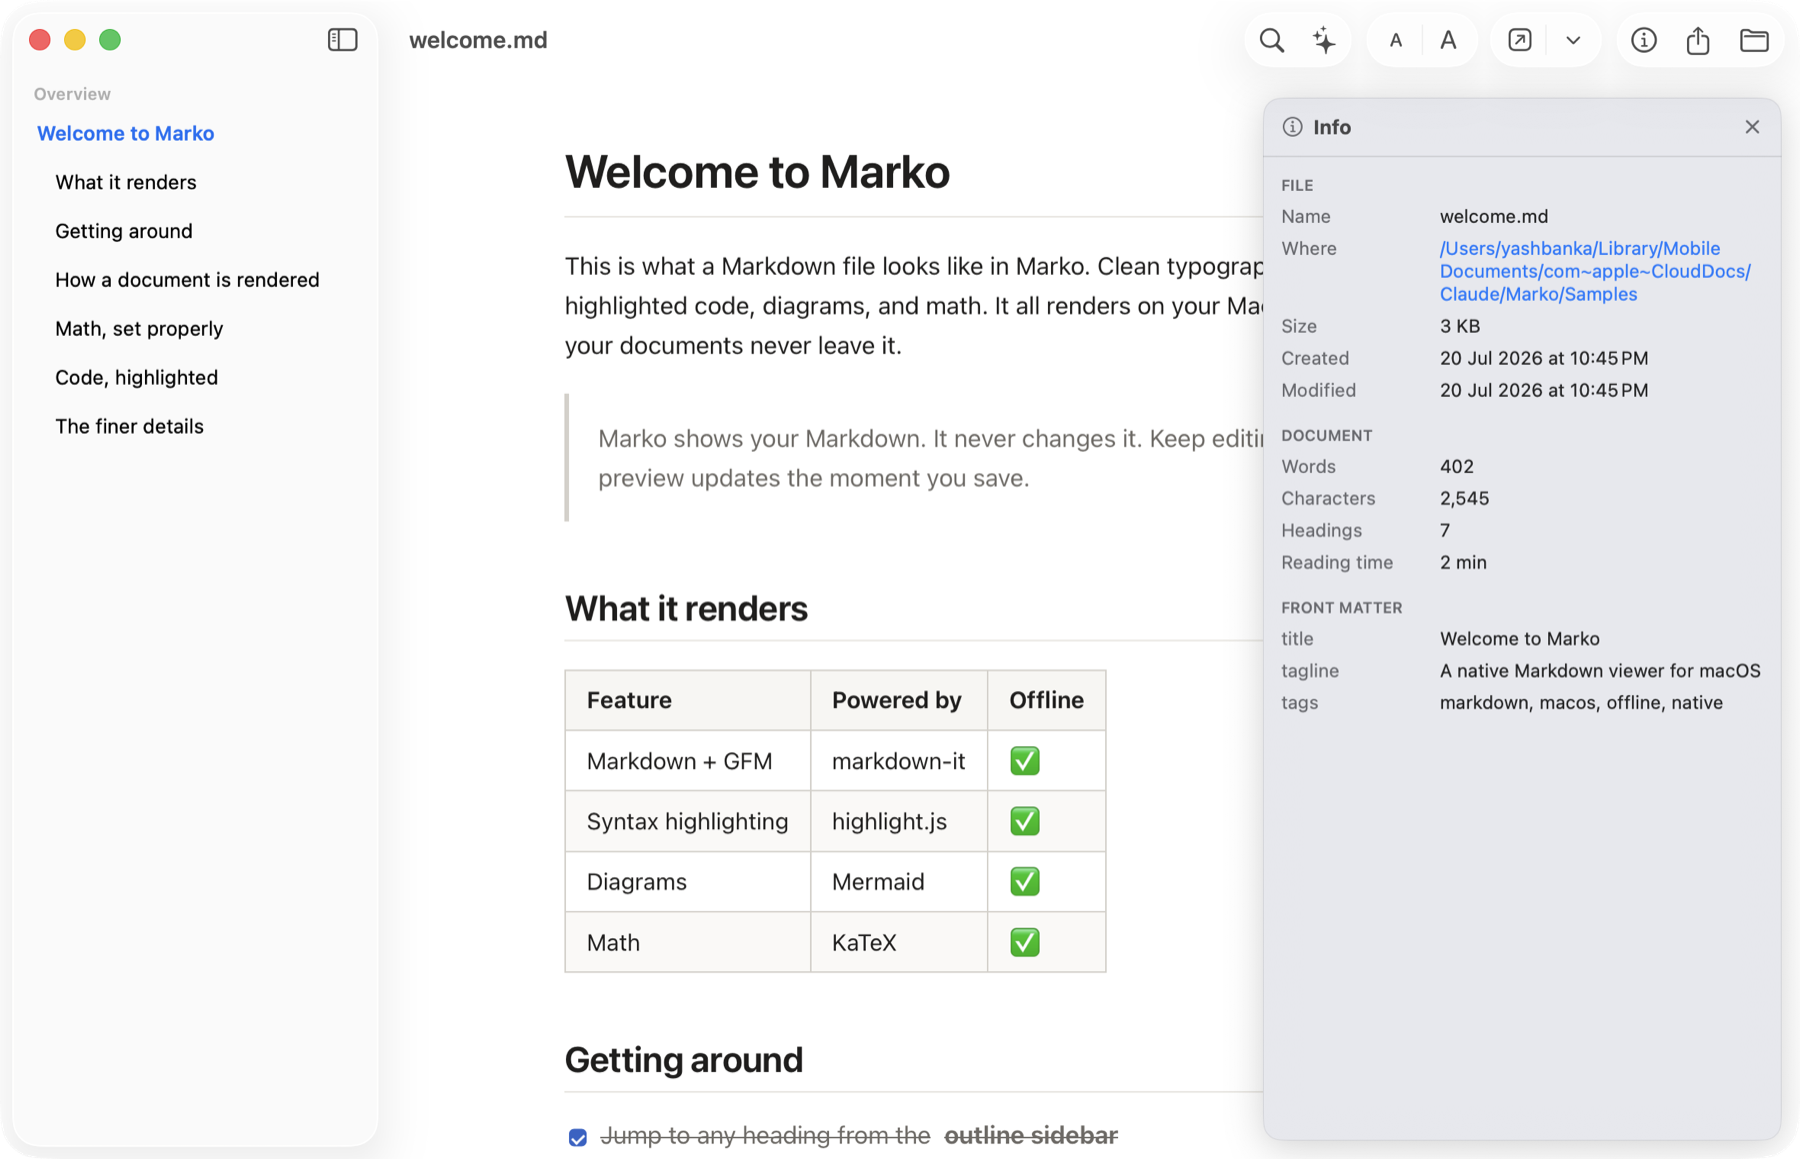Toggle the outline sidebar task checkbox
The height and width of the screenshot is (1159, 1800).
pyautogui.click(x=578, y=1137)
